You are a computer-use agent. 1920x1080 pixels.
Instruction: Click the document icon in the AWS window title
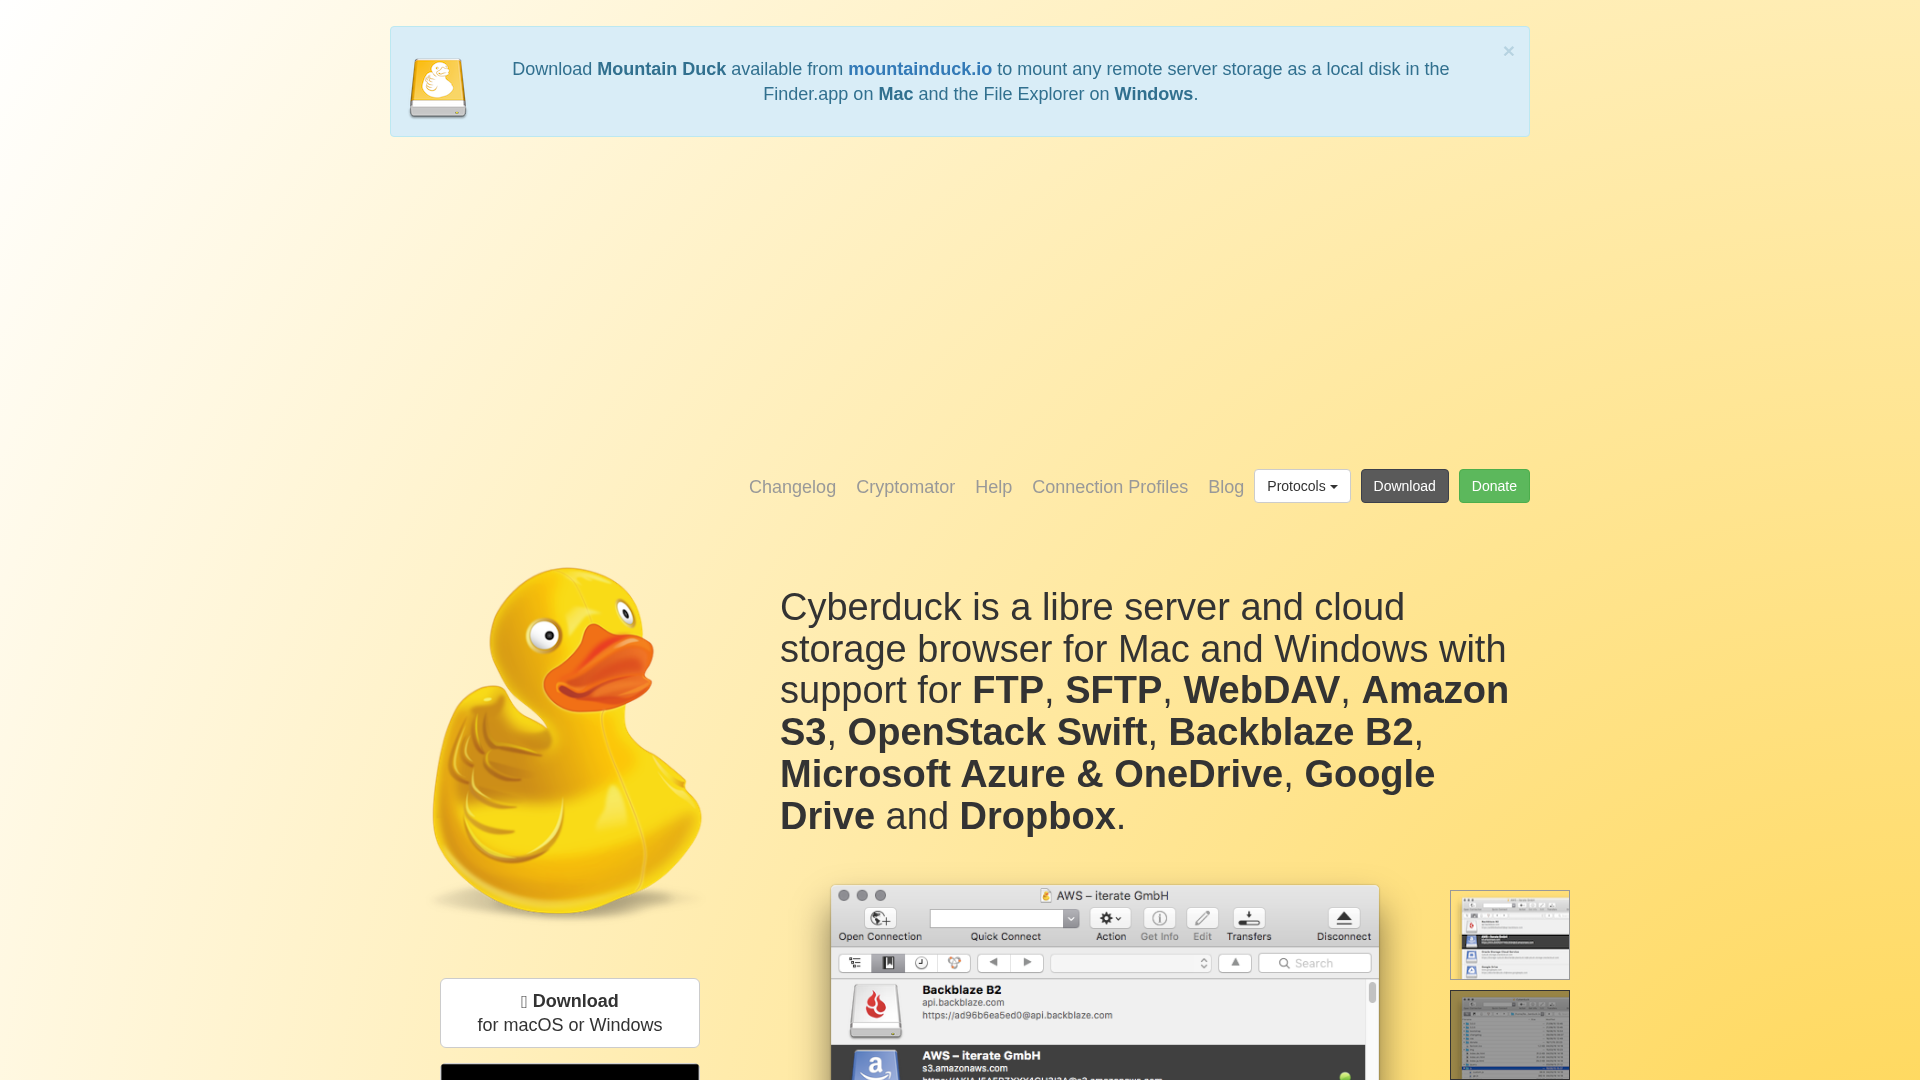[x=1046, y=896]
